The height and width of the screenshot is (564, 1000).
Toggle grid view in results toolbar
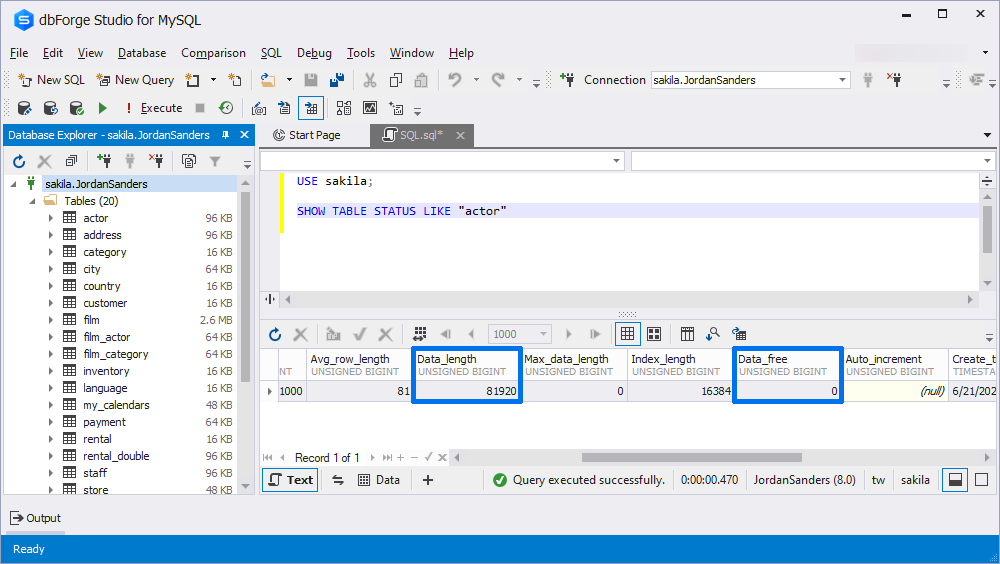coord(628,334)
